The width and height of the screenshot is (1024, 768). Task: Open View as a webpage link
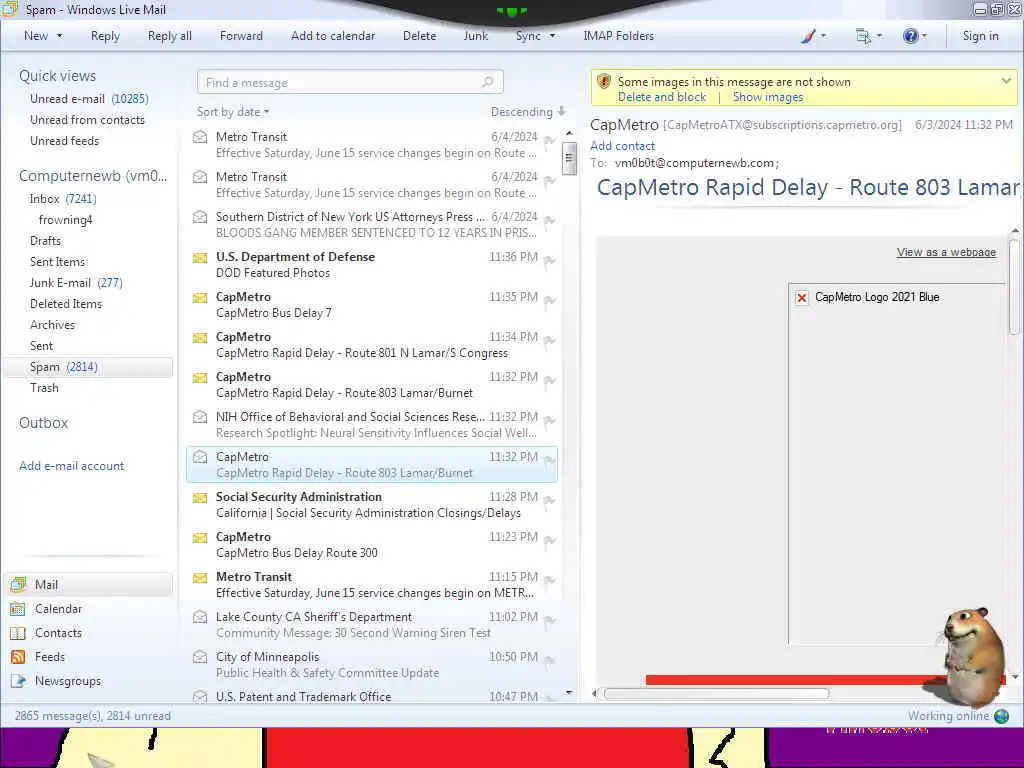pos(946,252)
